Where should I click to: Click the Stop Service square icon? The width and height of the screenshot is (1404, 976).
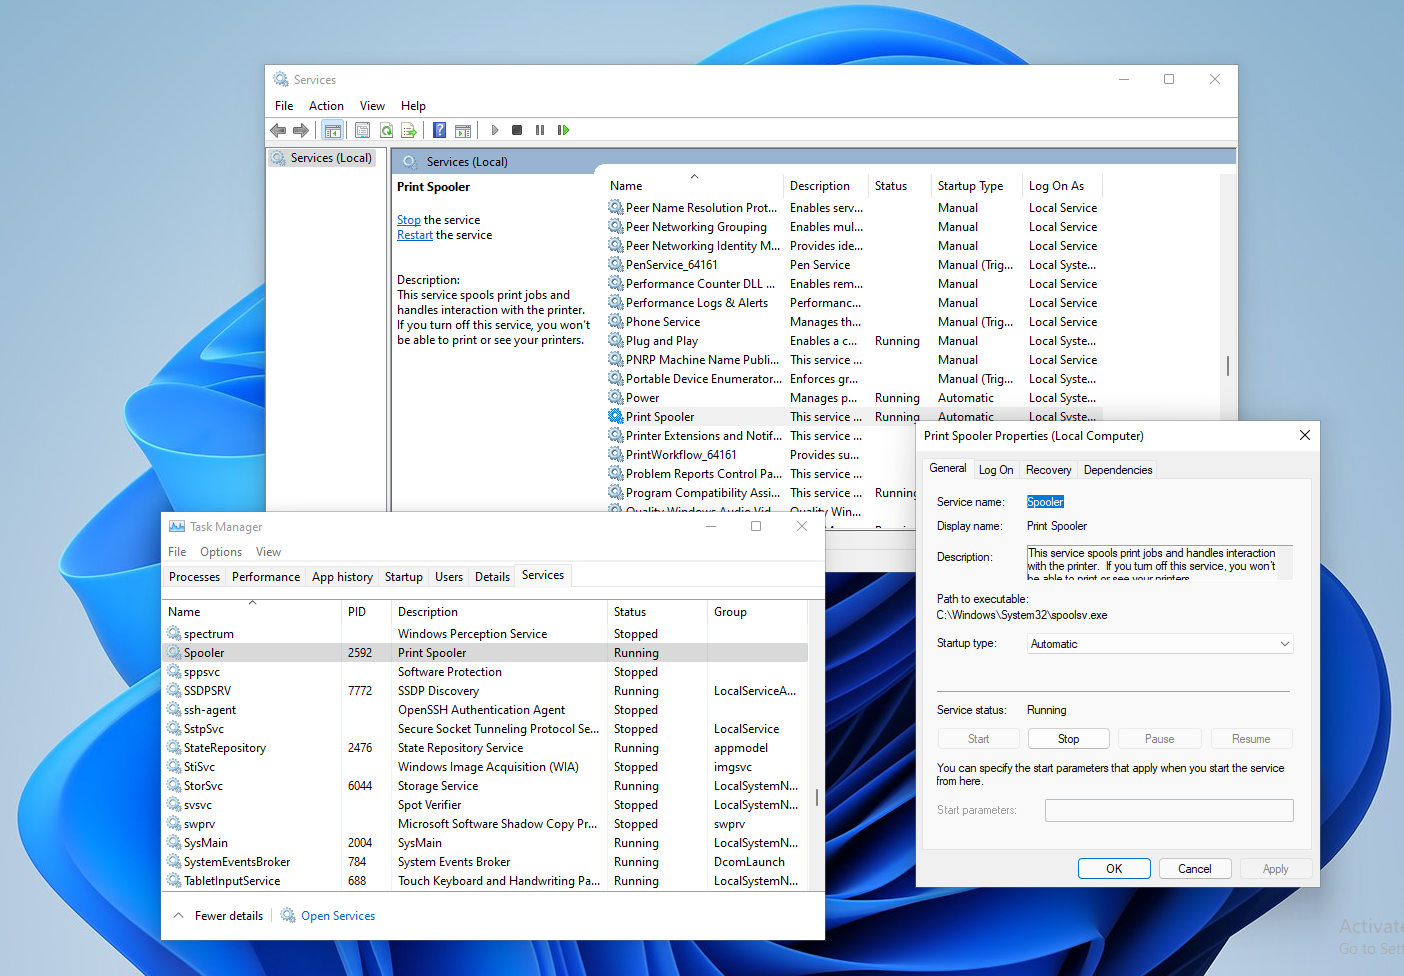(x=517, y=130)
